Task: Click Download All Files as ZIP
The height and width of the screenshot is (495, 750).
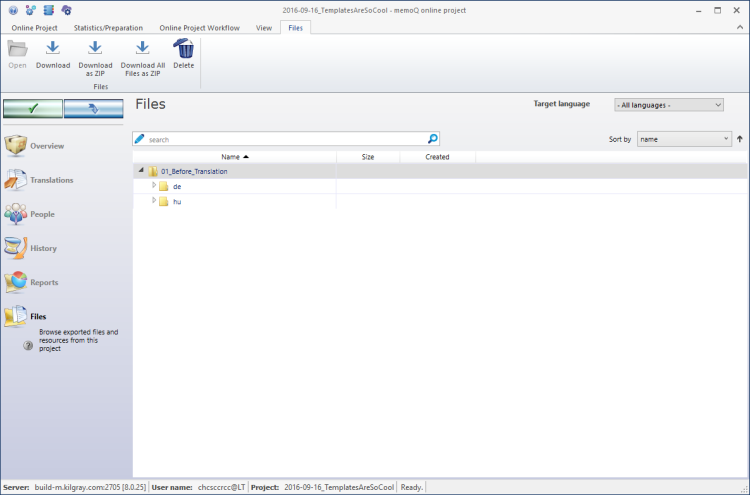Action: (x=142, y=48)
